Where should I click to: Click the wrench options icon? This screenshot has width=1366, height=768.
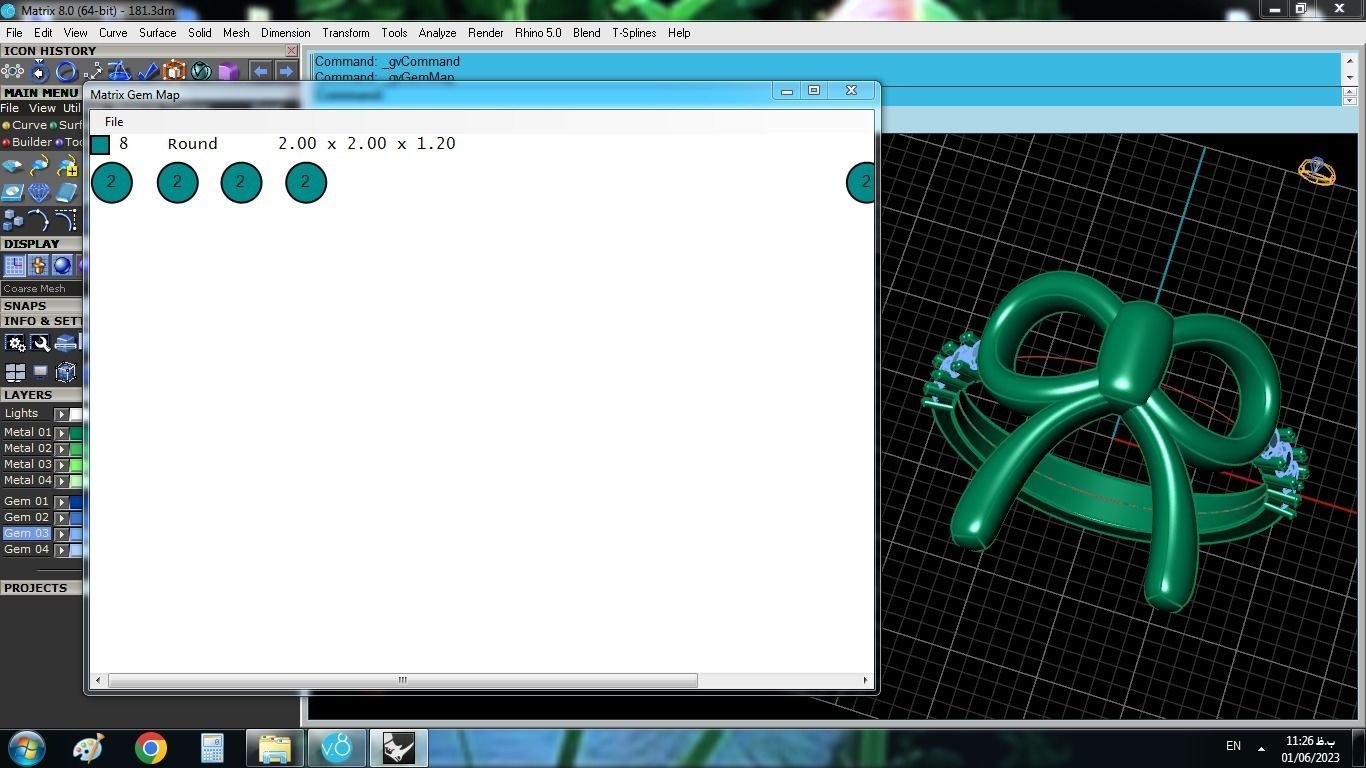pos(40,343)
